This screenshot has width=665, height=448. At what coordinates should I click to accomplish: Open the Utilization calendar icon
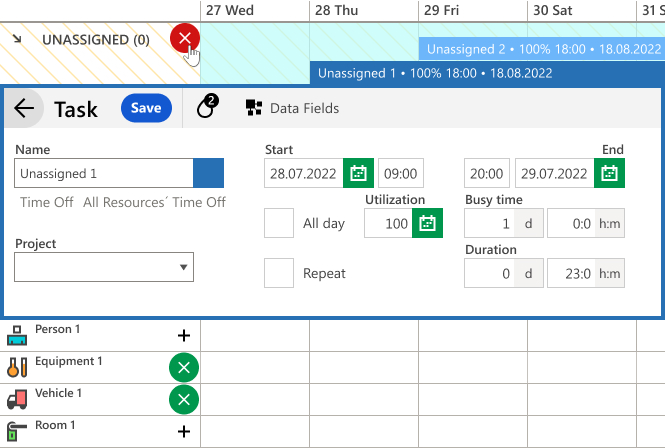pos(428,223)
